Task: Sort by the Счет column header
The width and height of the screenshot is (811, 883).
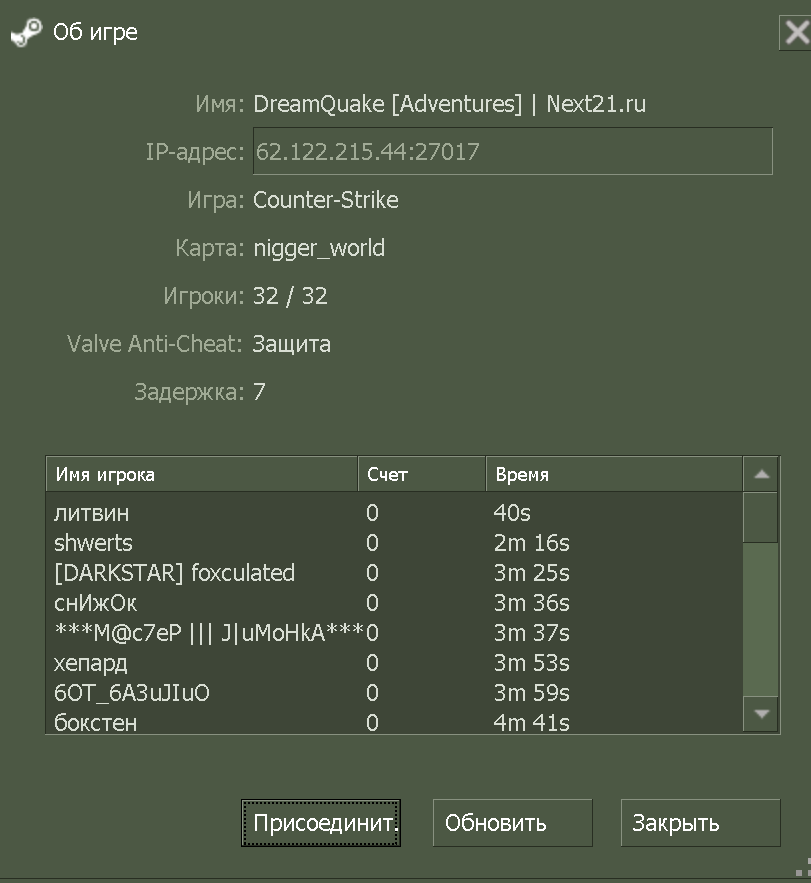Action: point(422,474)
